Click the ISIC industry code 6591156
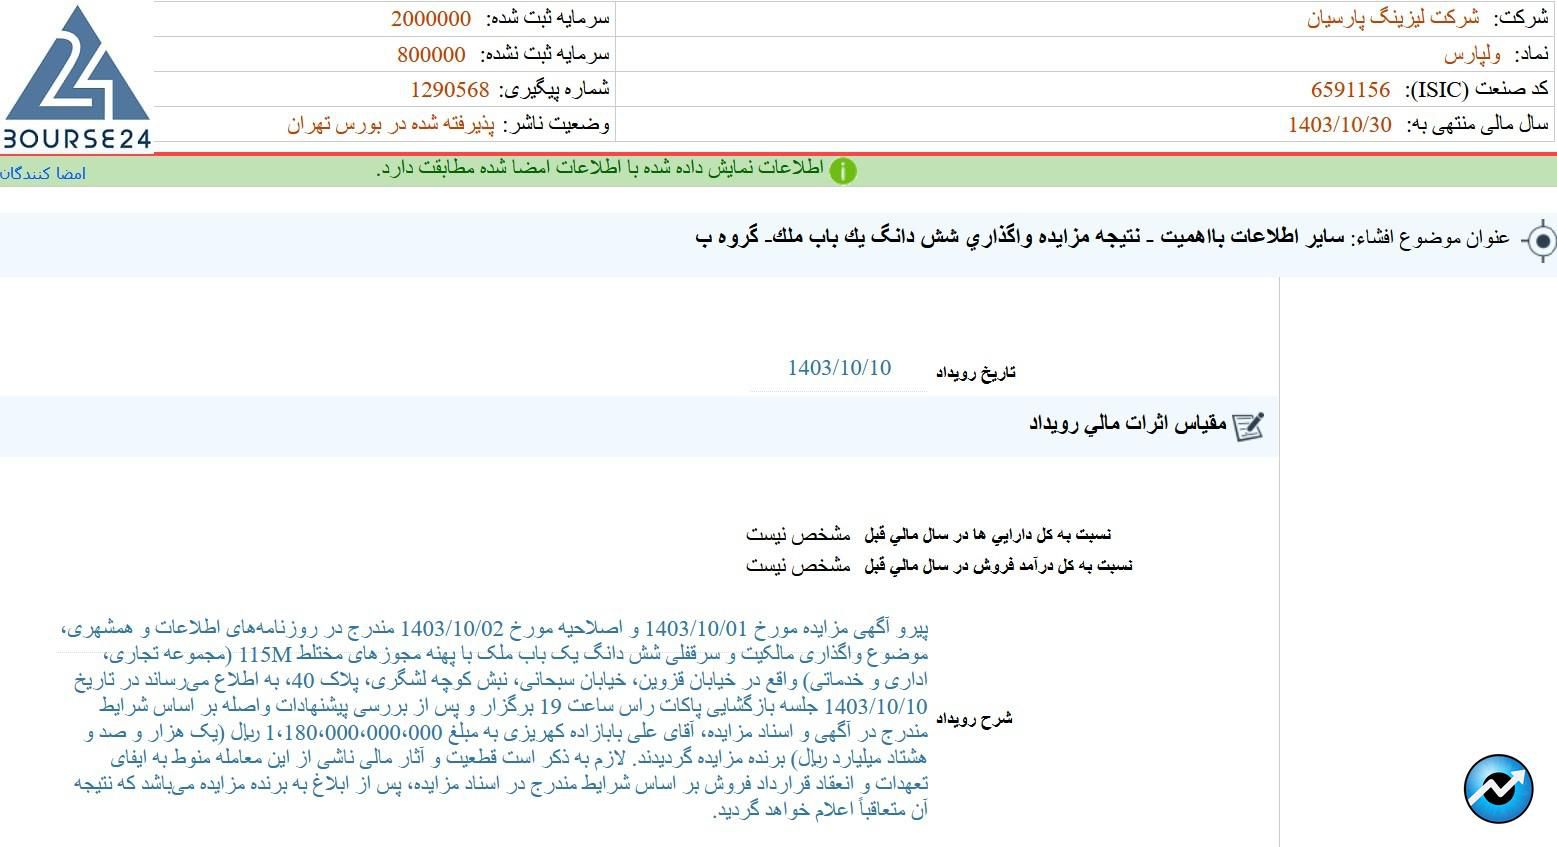 coord(1350,90)
